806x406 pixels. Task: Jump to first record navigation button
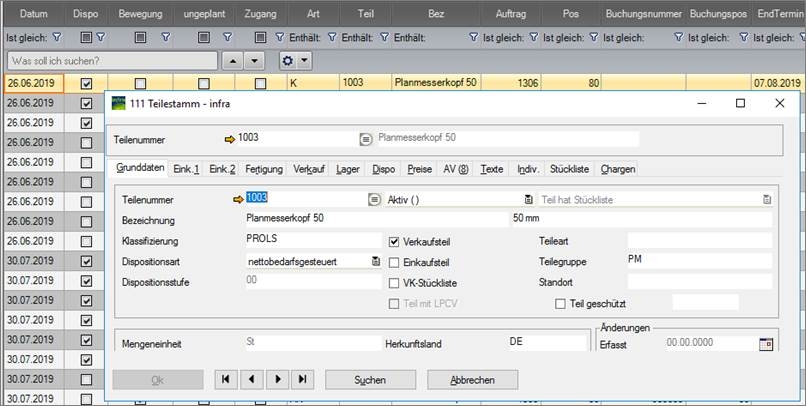coord(226,380)
